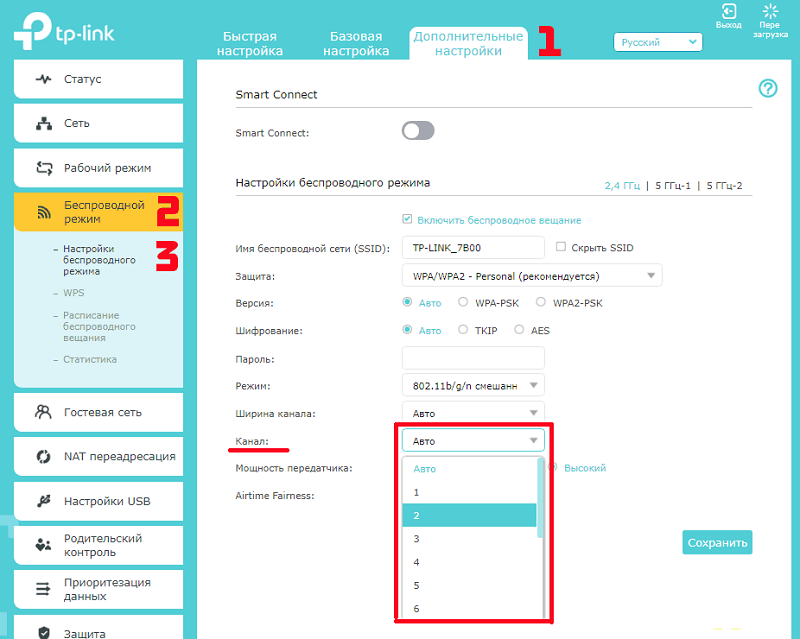Viewport: 800px width, 639px height.
Task: Open help via question mark icon
Action: point(767,89)
